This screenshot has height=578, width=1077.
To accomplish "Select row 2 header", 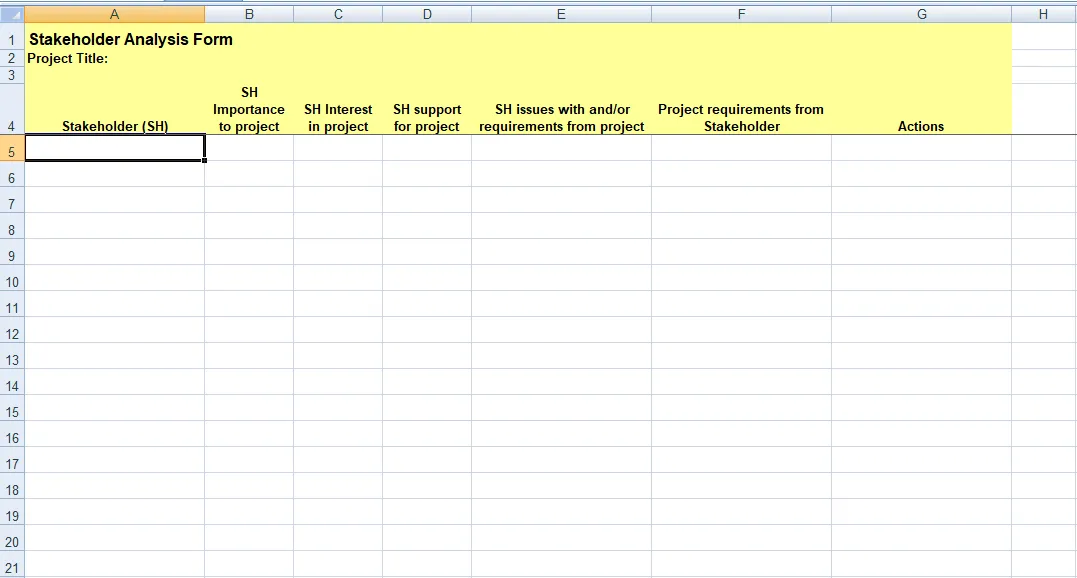I will click(x=12, y=58).
